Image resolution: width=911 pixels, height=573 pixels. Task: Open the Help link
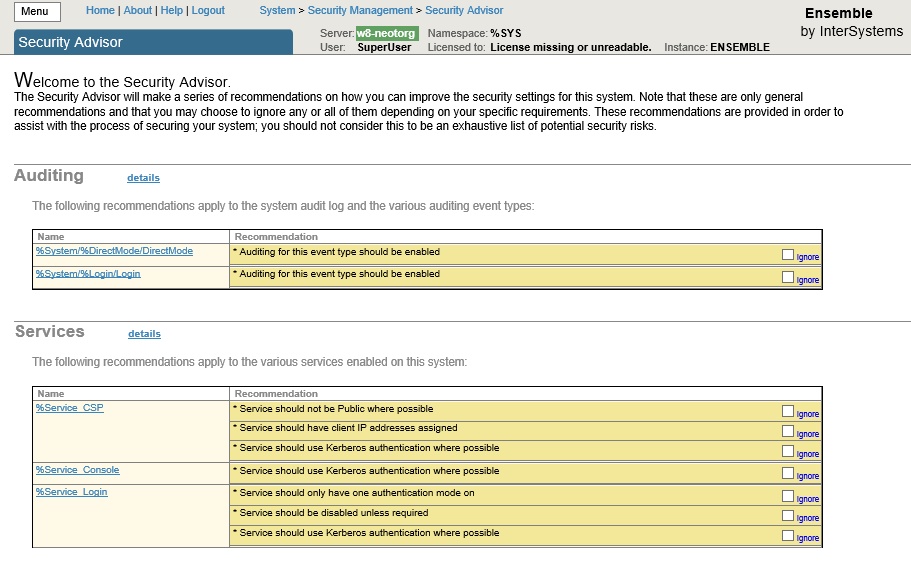[171, 10]
